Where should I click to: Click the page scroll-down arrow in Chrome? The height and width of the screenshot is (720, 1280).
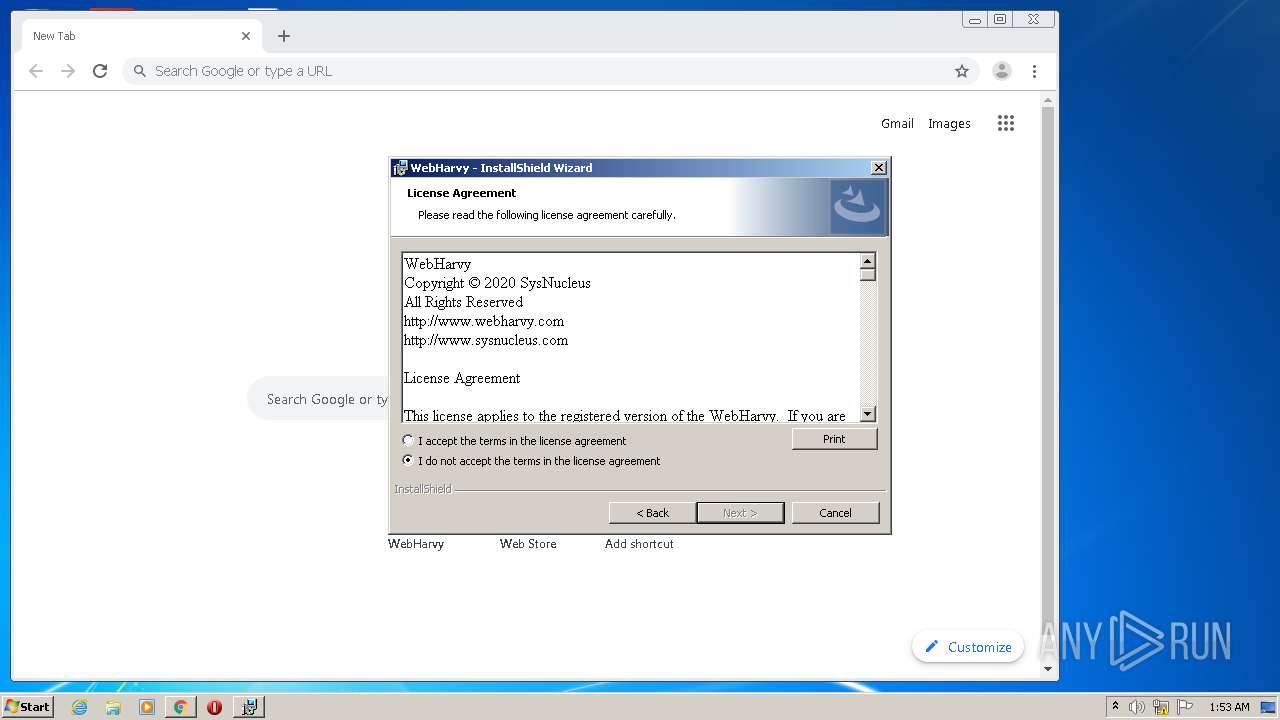1048,669
